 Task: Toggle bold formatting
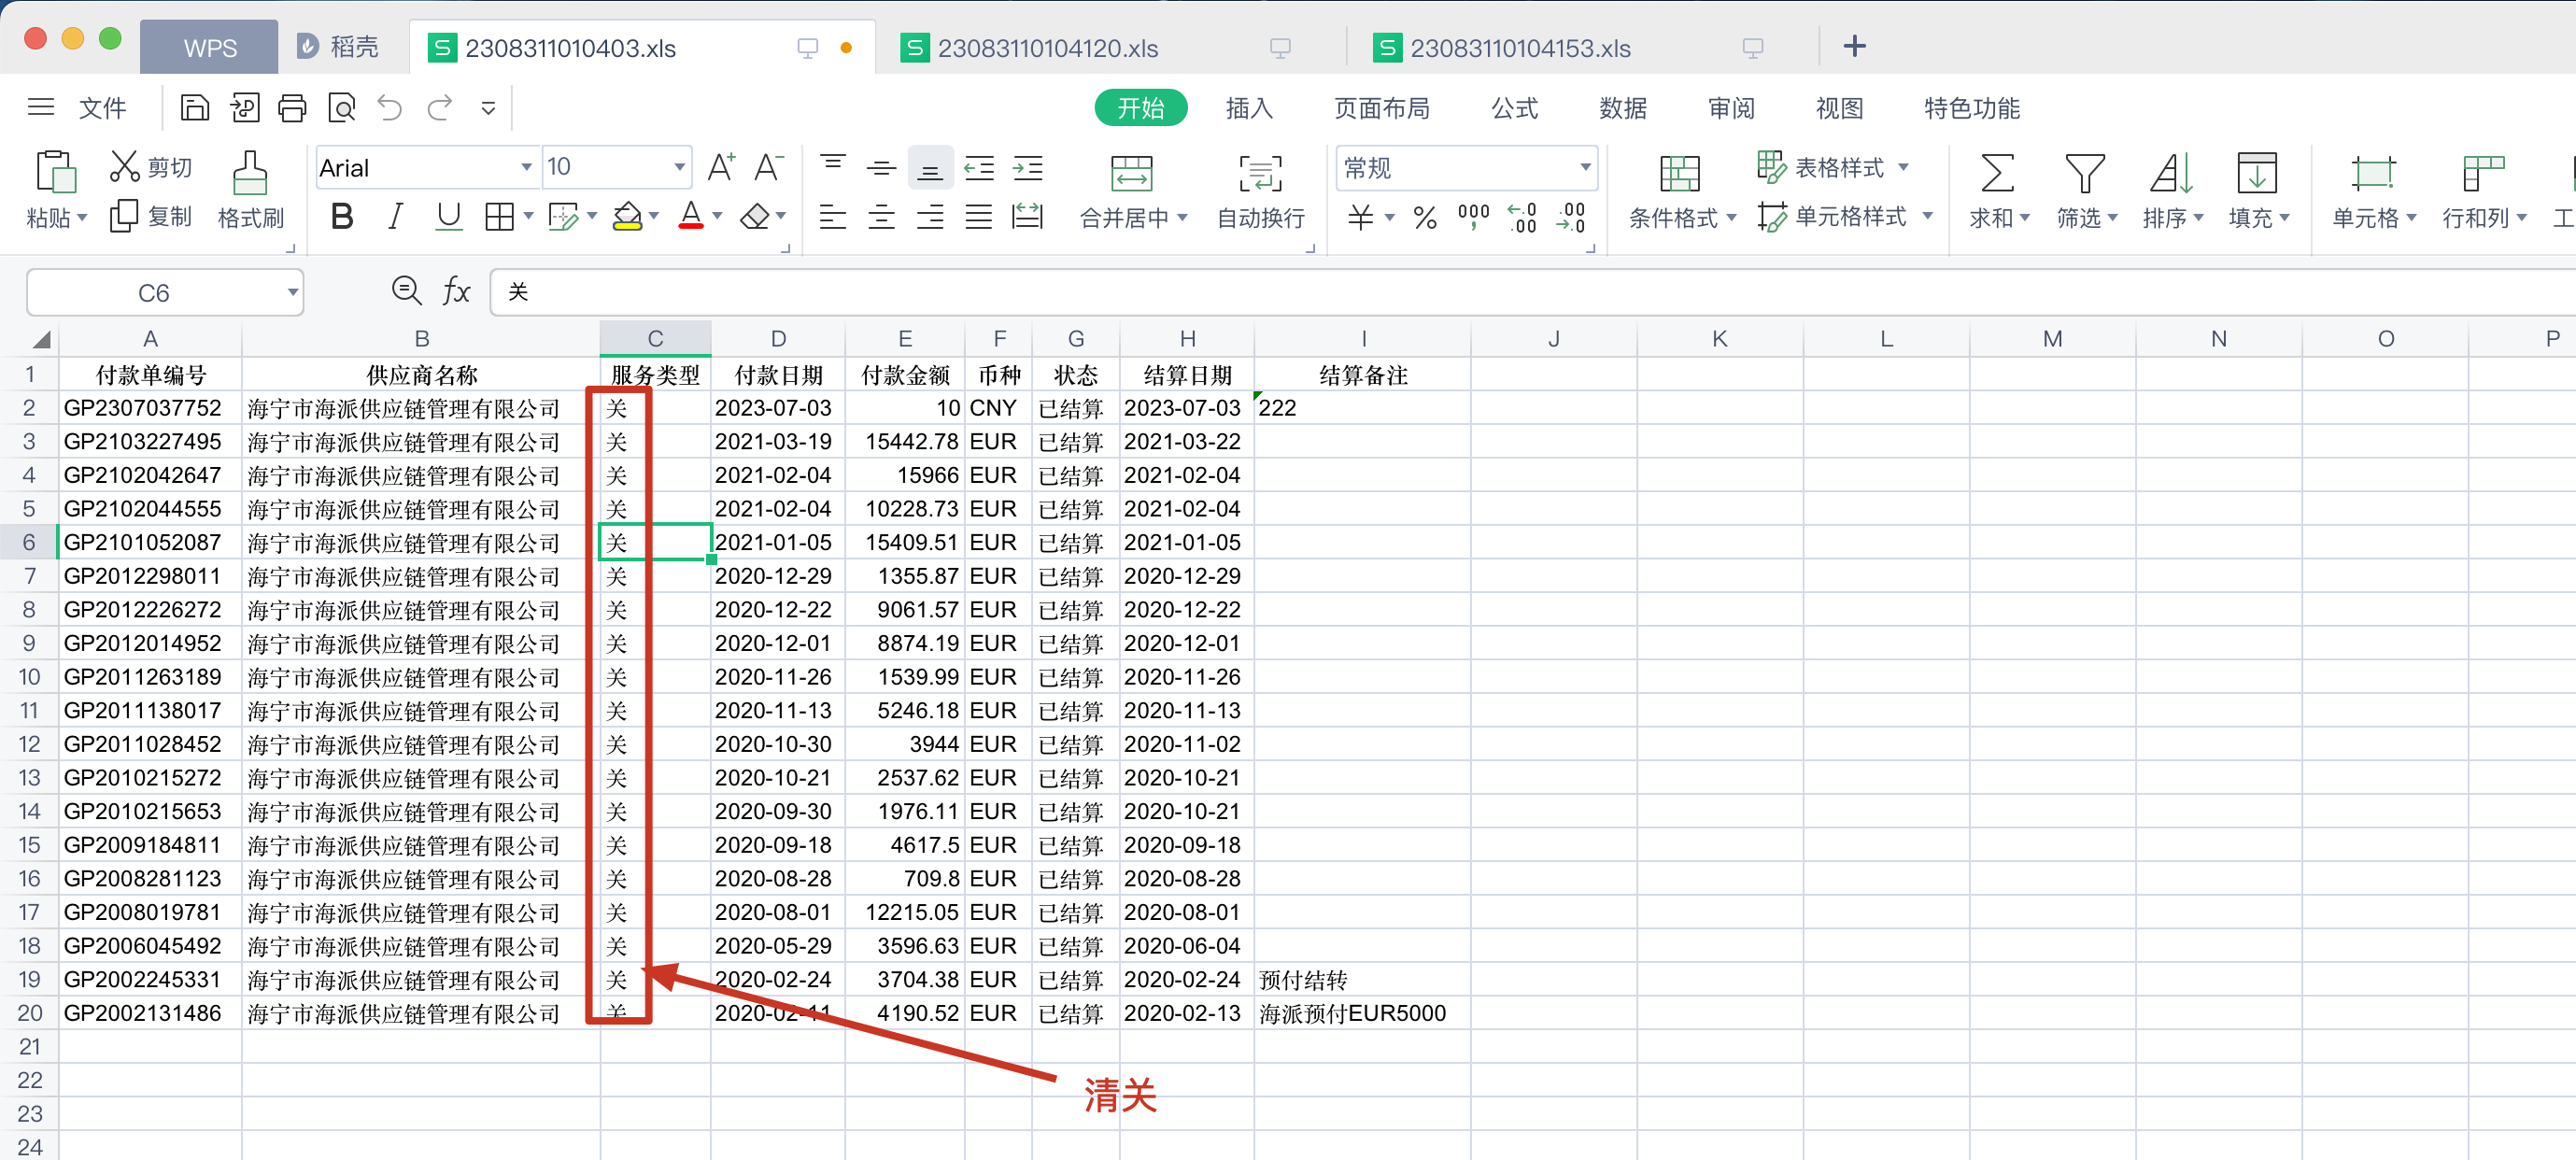click(341, 215)
